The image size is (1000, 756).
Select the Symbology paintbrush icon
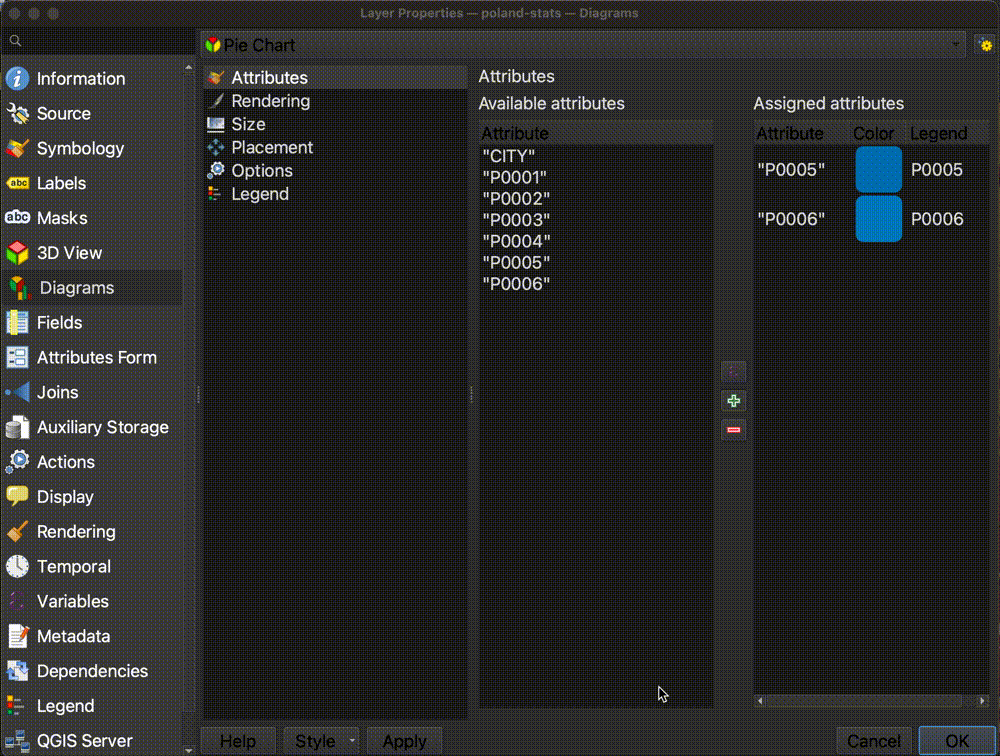[17, 149]
